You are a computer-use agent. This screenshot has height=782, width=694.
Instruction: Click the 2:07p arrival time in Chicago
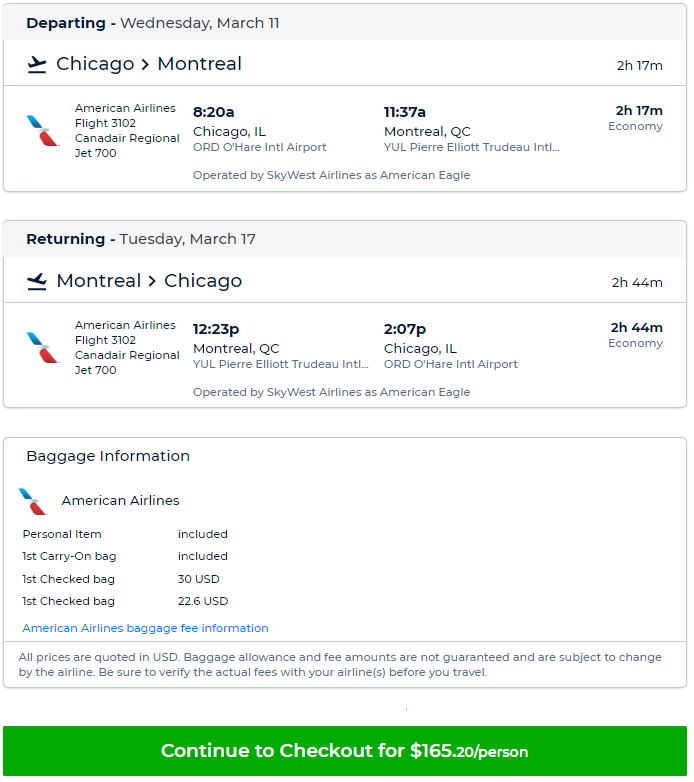point(405,329)
